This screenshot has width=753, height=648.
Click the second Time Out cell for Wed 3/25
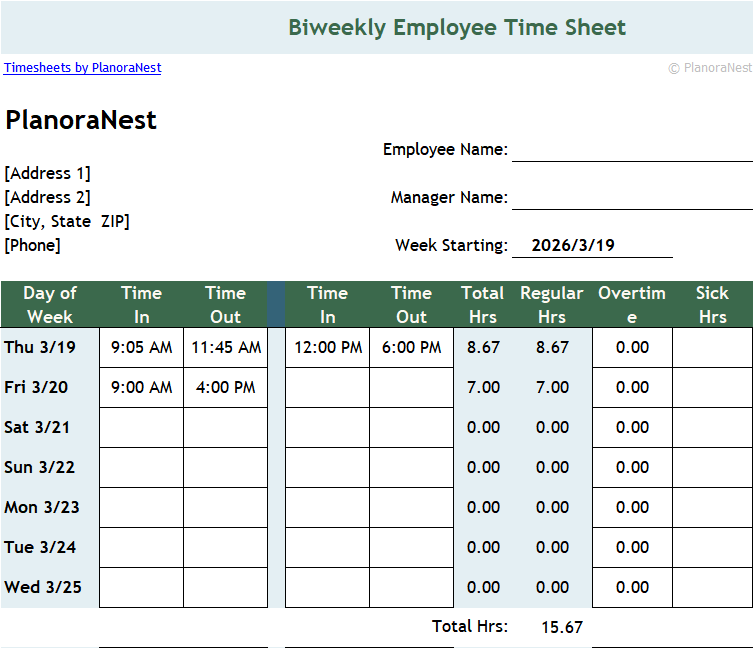point(412,587)
